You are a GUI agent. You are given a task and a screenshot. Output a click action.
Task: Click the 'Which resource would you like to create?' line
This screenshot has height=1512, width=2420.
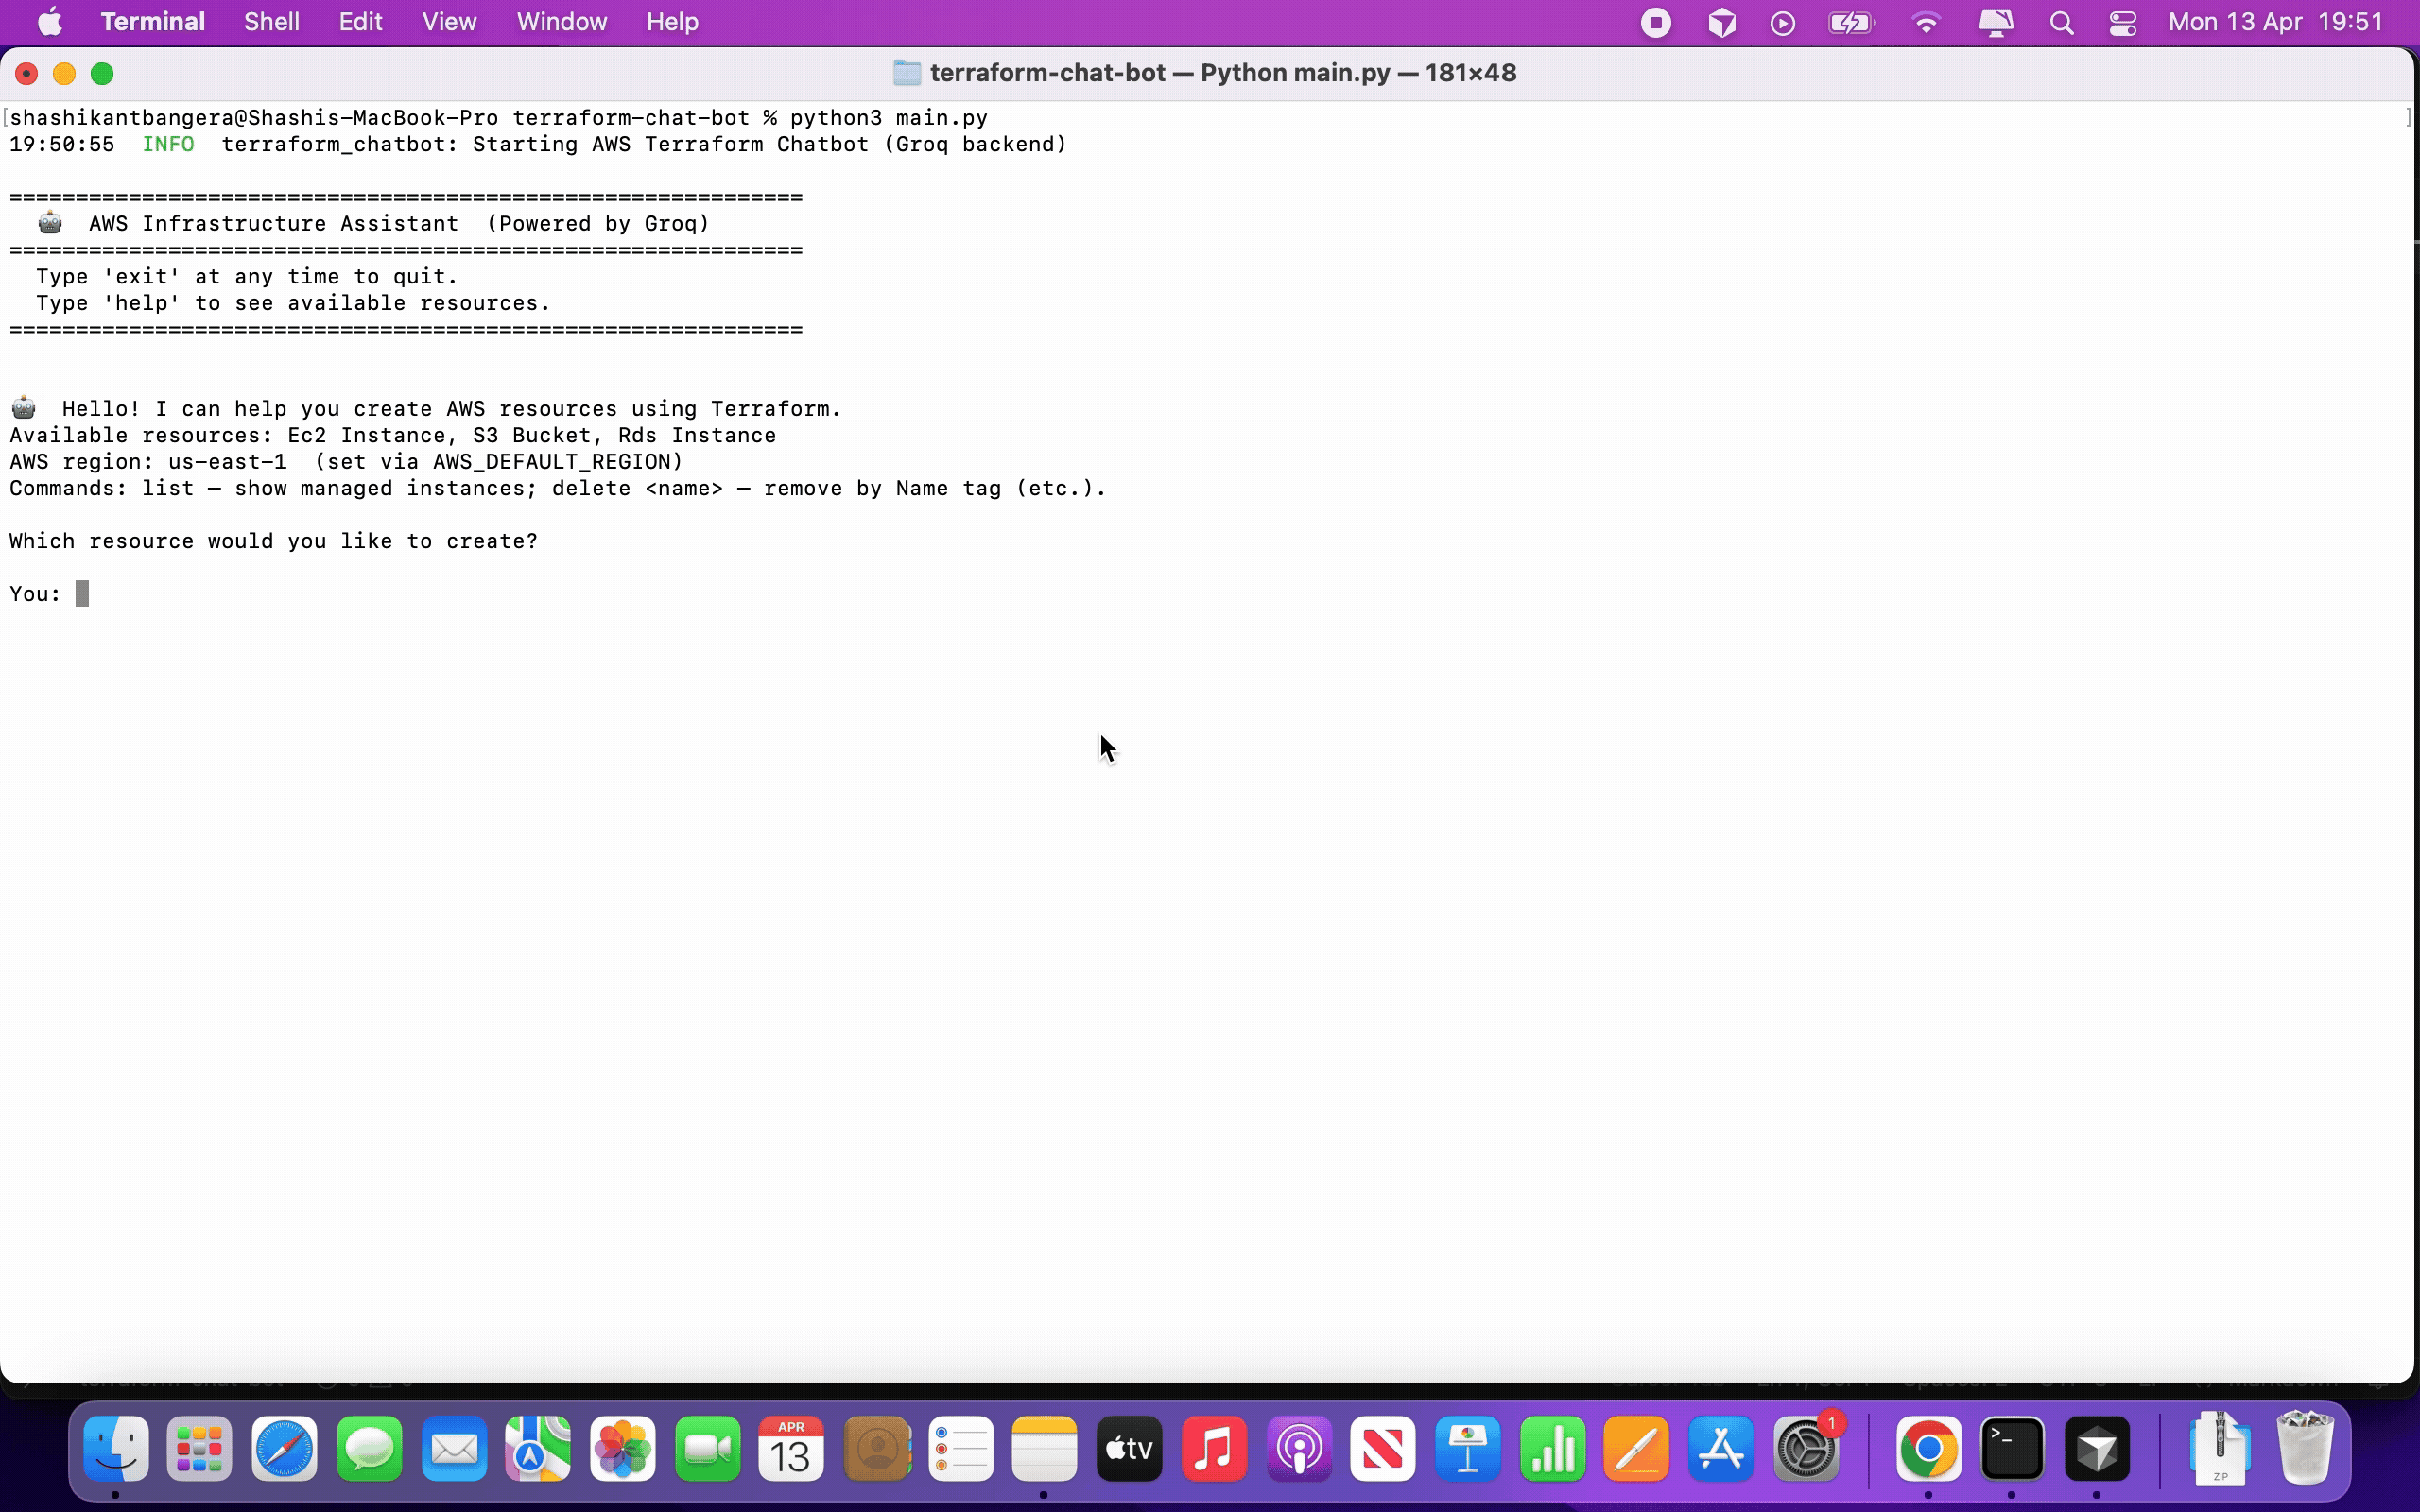[x=273, y=541]
